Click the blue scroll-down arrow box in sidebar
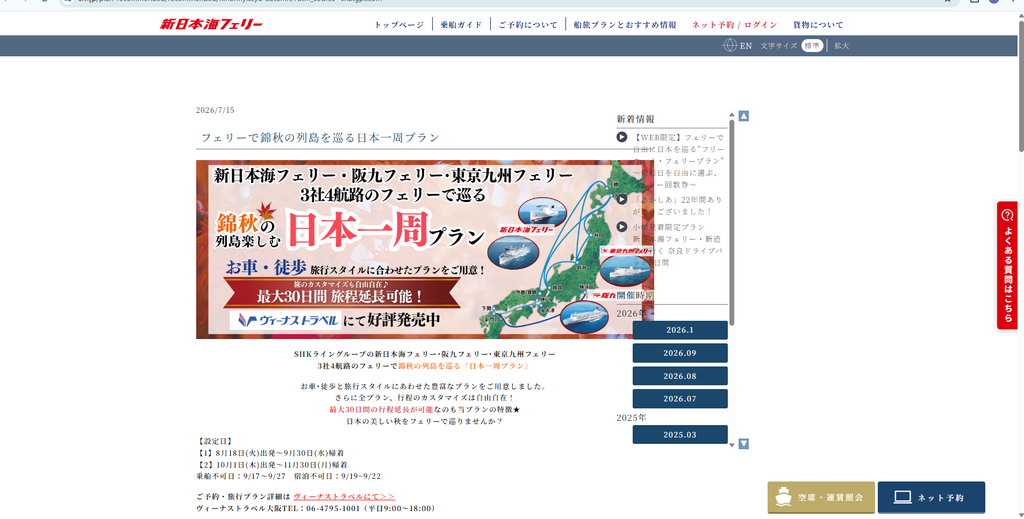This screenshot has width=1024, height=519. pyautogui.click(x=743, y=444)
